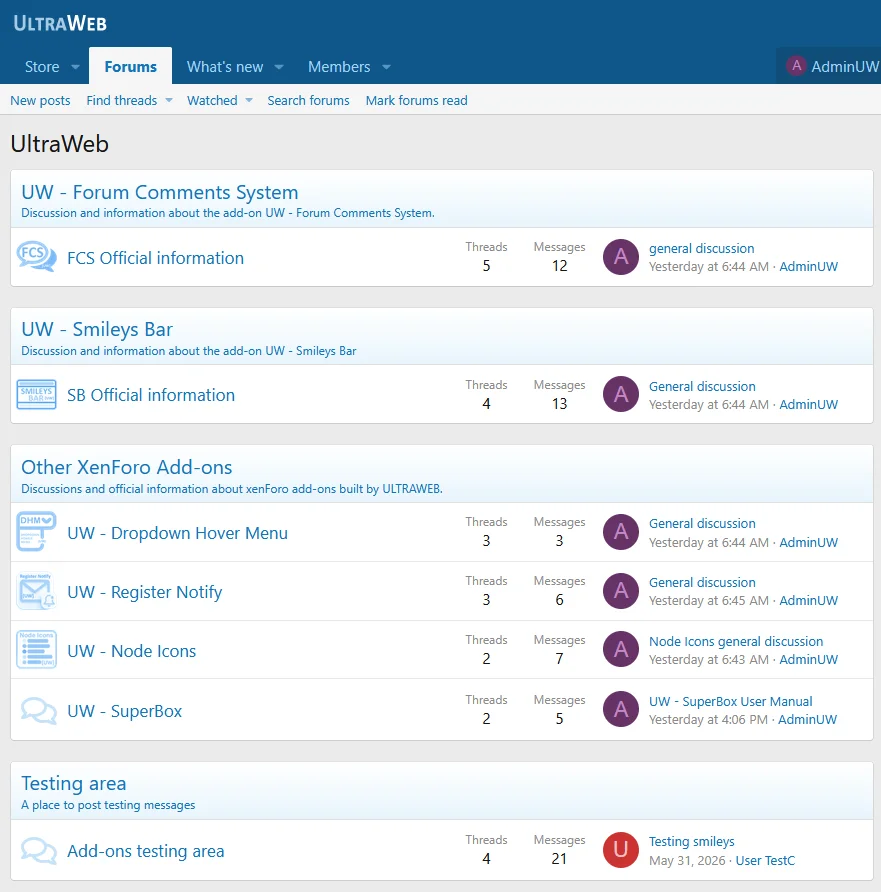
Task: Open AdminUW avatar in SB Official information row
Action: [x=621, y=394]
